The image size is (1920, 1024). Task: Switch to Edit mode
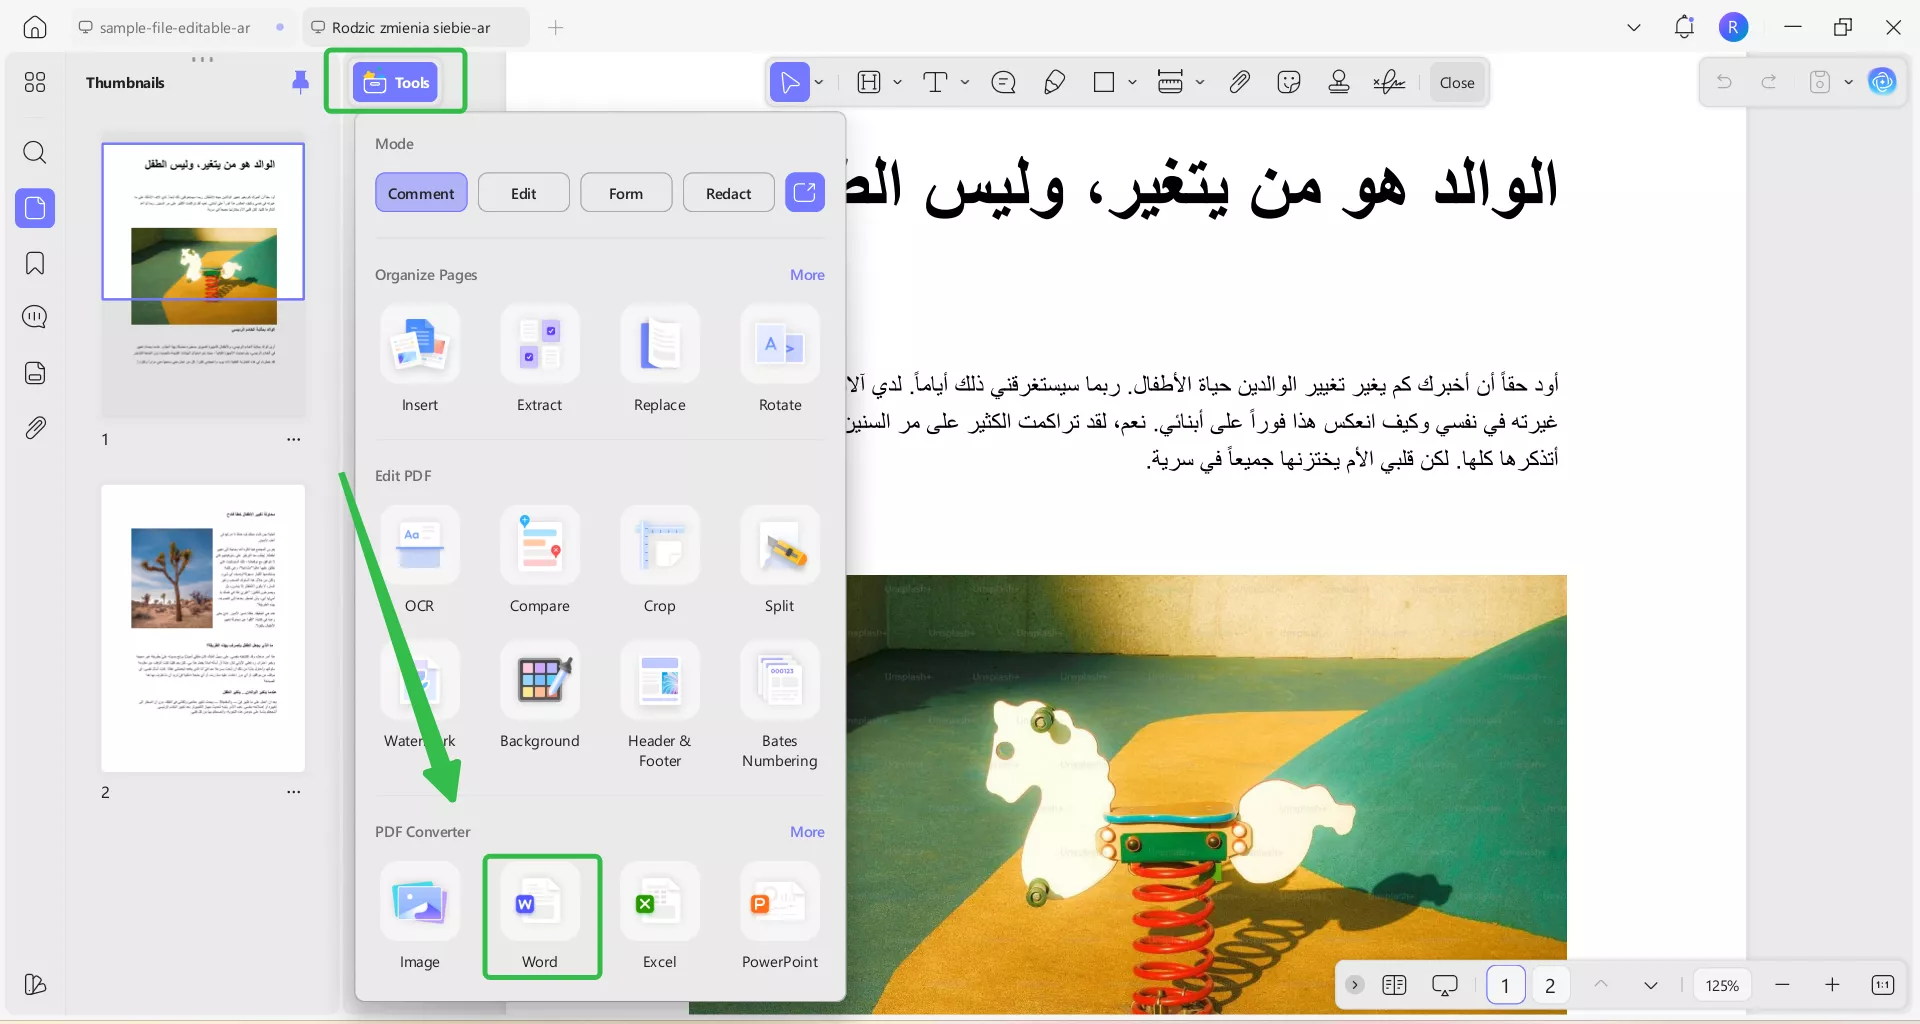click(523, 192)
